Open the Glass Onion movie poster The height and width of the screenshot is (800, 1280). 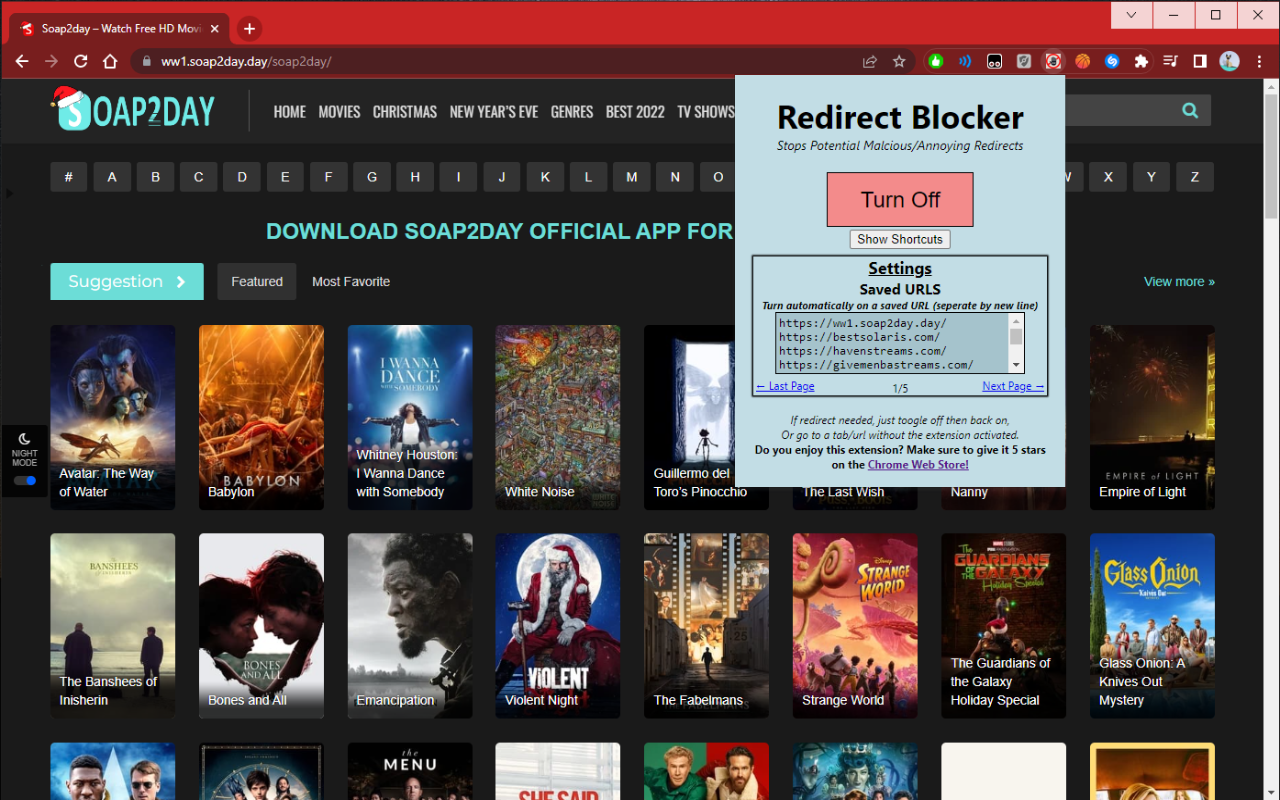(1152, 626)
